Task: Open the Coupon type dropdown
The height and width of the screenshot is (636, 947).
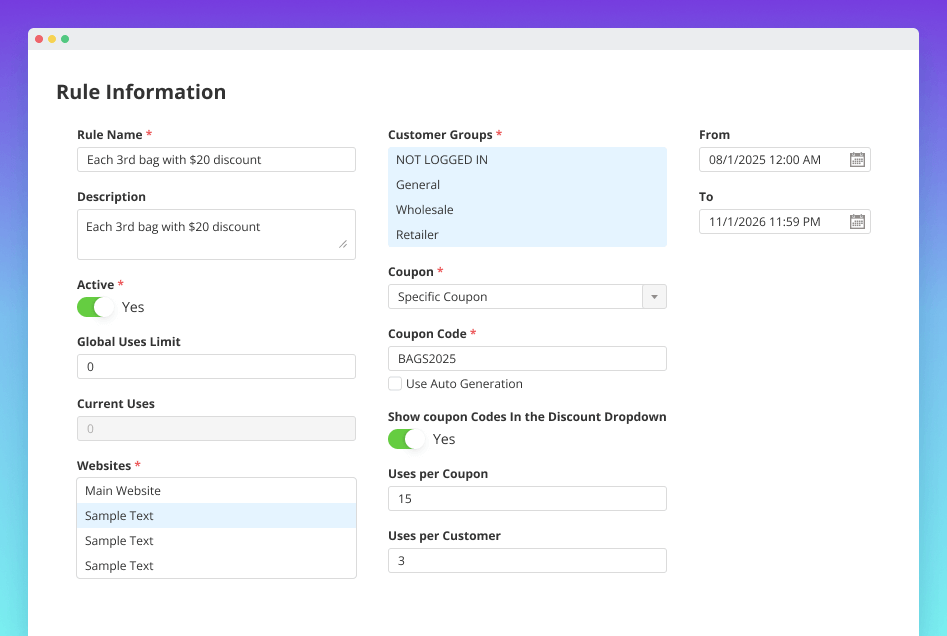Action: [655, 296]
